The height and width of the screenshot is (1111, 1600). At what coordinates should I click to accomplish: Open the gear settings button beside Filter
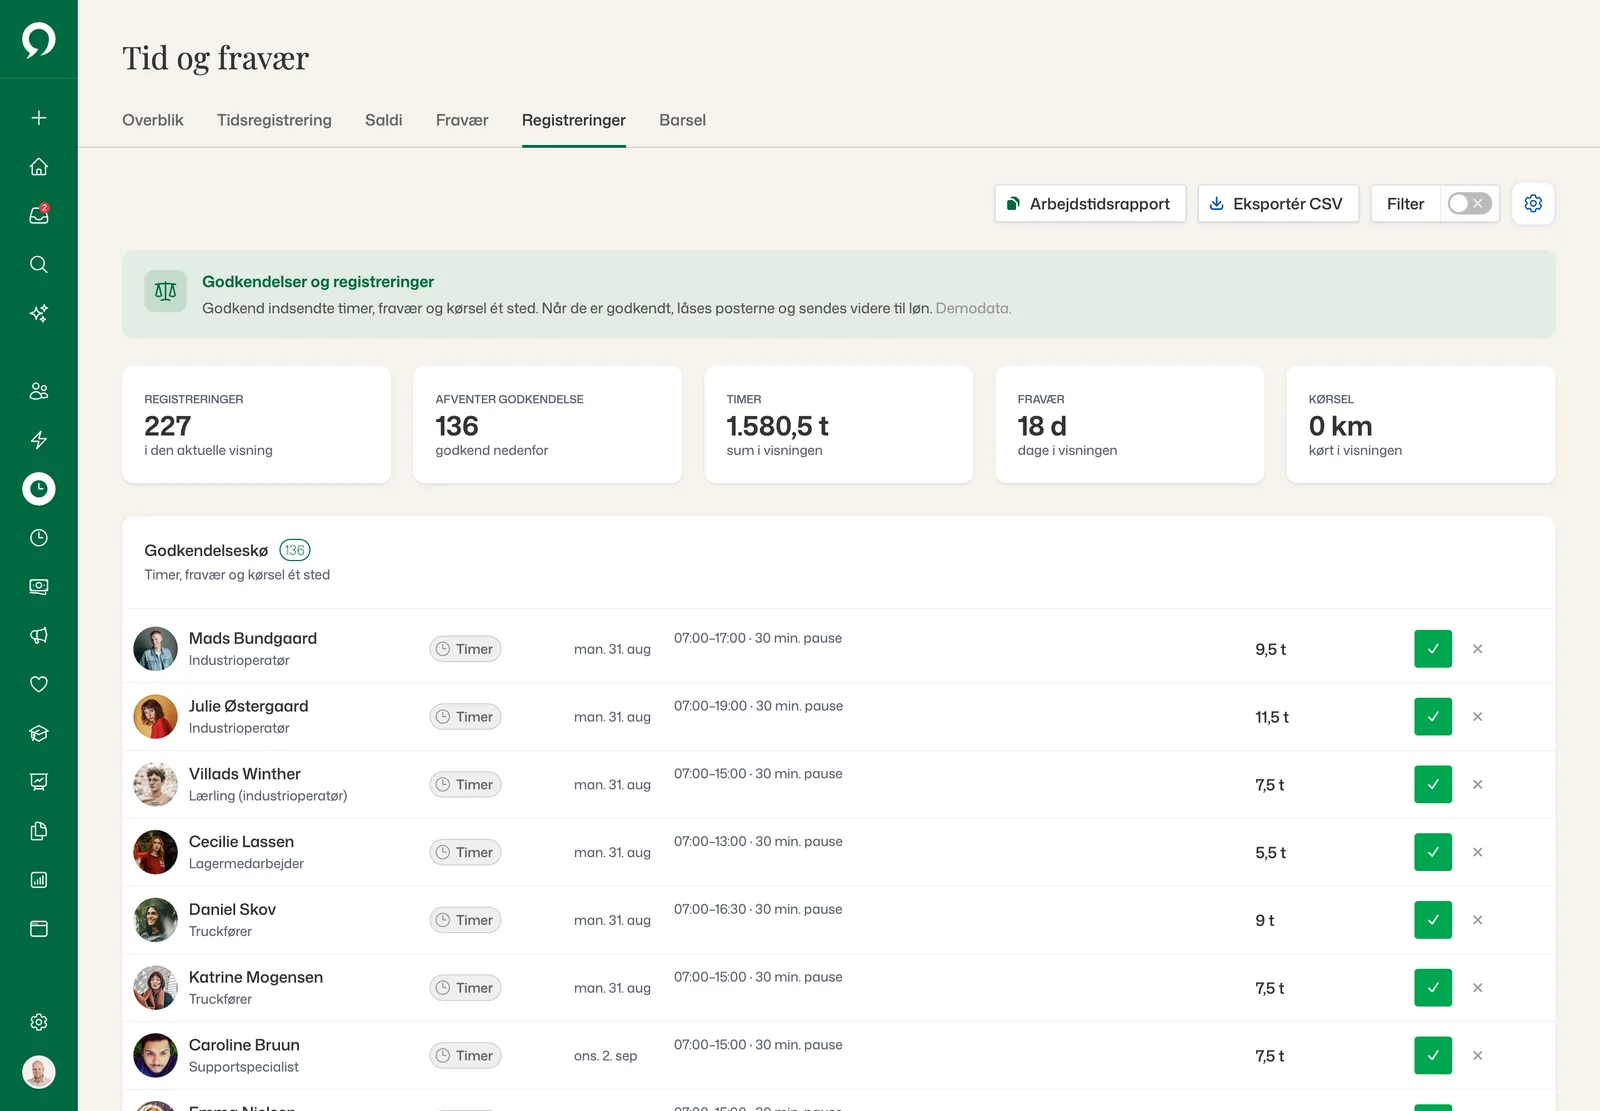(x=1533, y=204)
